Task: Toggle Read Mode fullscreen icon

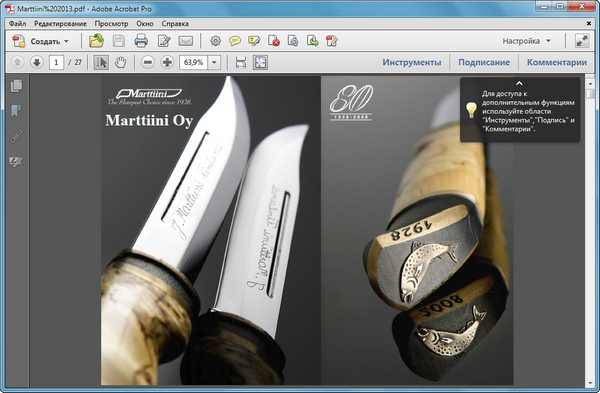Action: tap(582, 41)
